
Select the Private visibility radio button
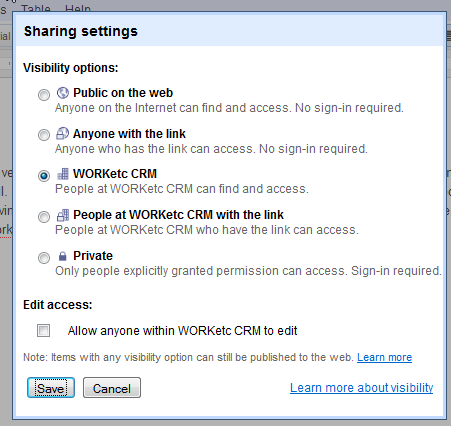click(x=44, y=258)
